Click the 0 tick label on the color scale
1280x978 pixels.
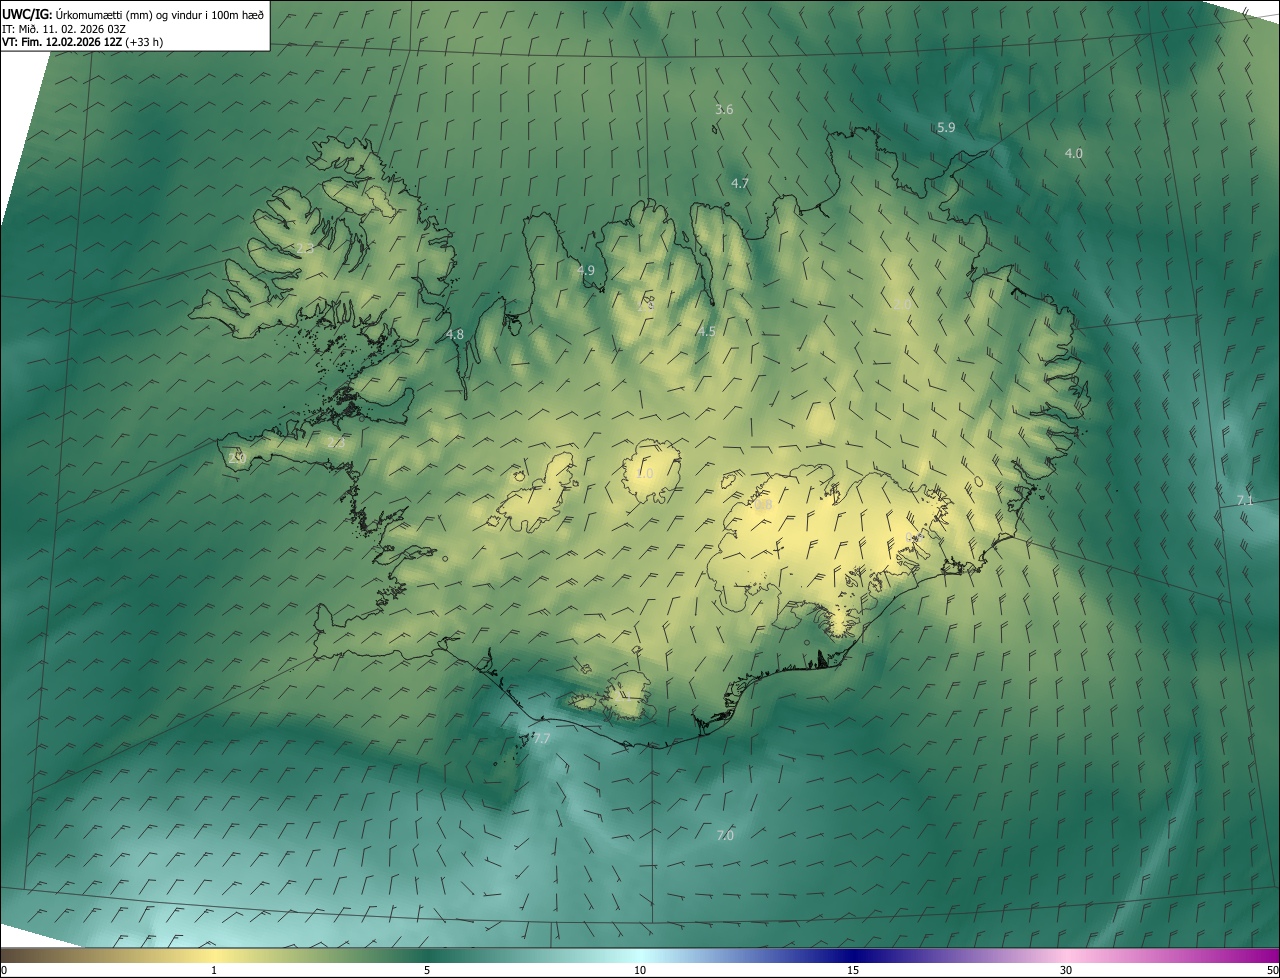(4, 970)
